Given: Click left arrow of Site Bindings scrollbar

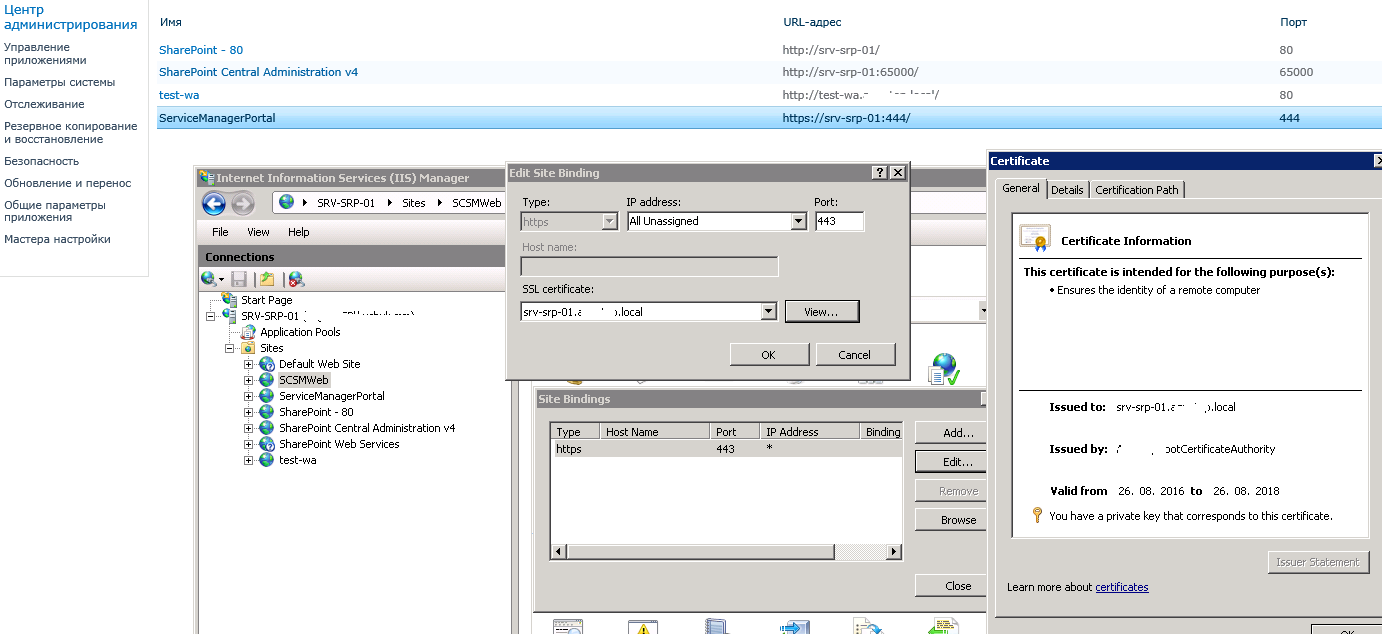Looking at the screenshot, I should pos(559,552).
